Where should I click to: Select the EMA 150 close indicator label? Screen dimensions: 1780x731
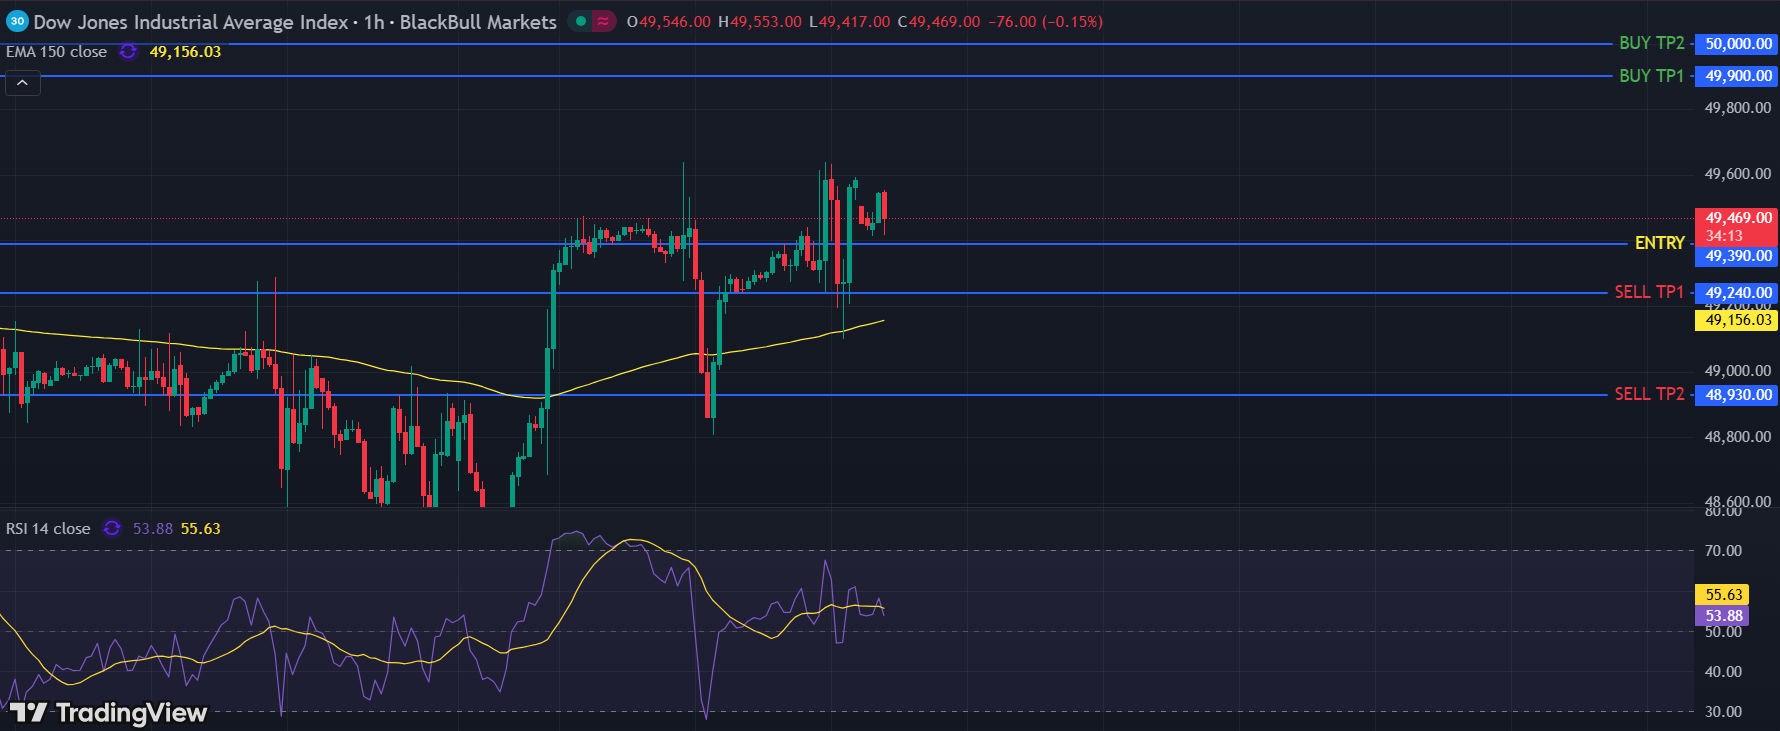coord(57,52)
